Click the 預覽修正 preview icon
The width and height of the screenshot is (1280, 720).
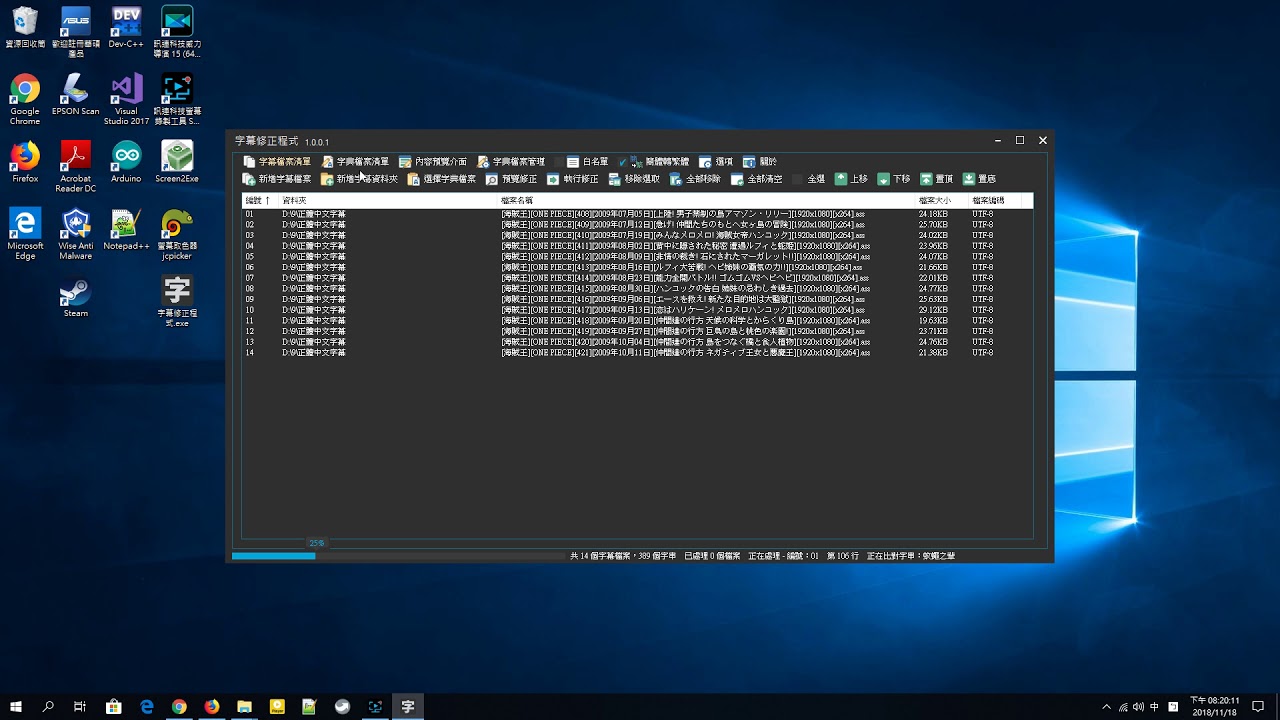coord(492,179)
